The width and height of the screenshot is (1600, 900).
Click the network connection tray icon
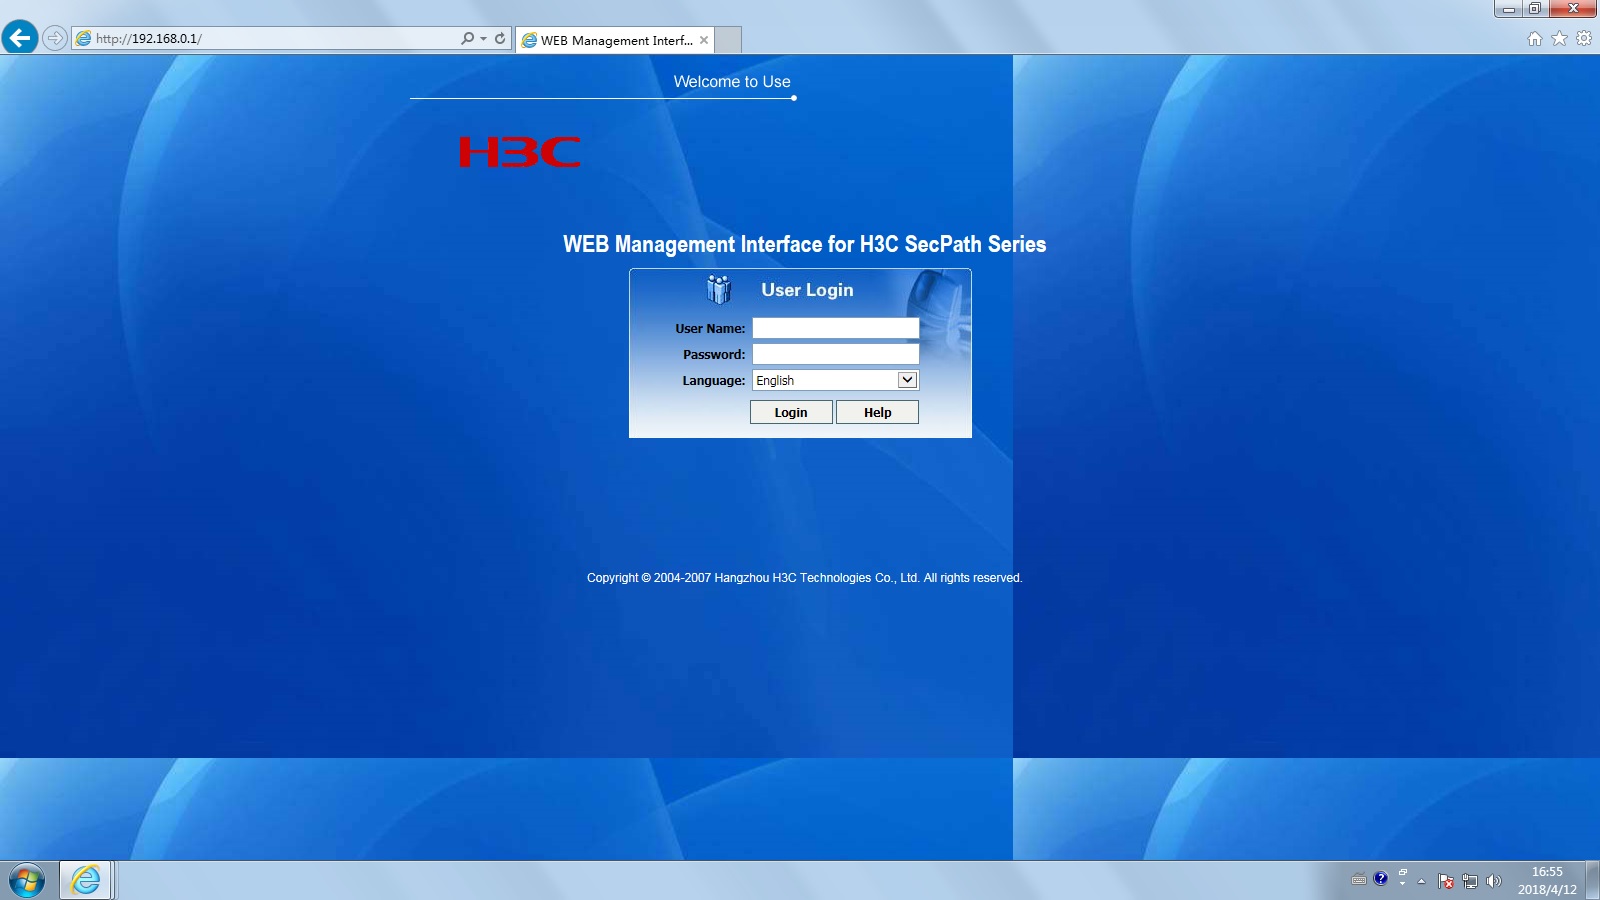(1470, 881)
